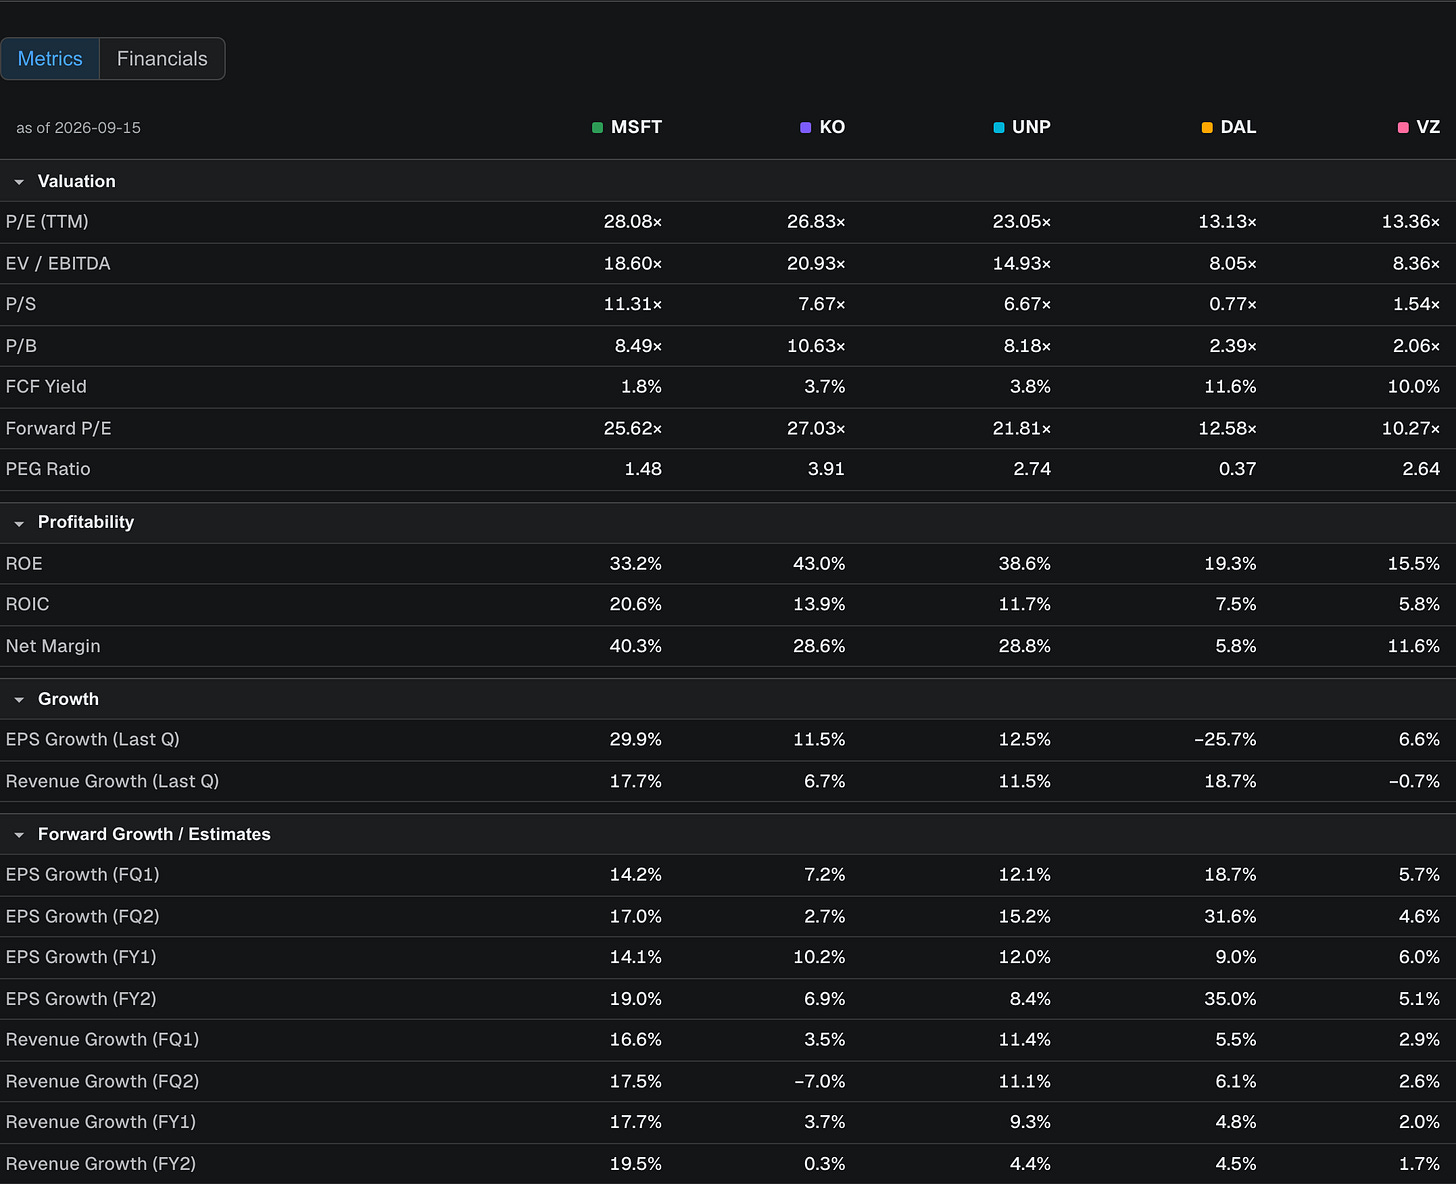Click the Net Margin row label
Screen dimensions: 1456x1184
click(53, 647)
